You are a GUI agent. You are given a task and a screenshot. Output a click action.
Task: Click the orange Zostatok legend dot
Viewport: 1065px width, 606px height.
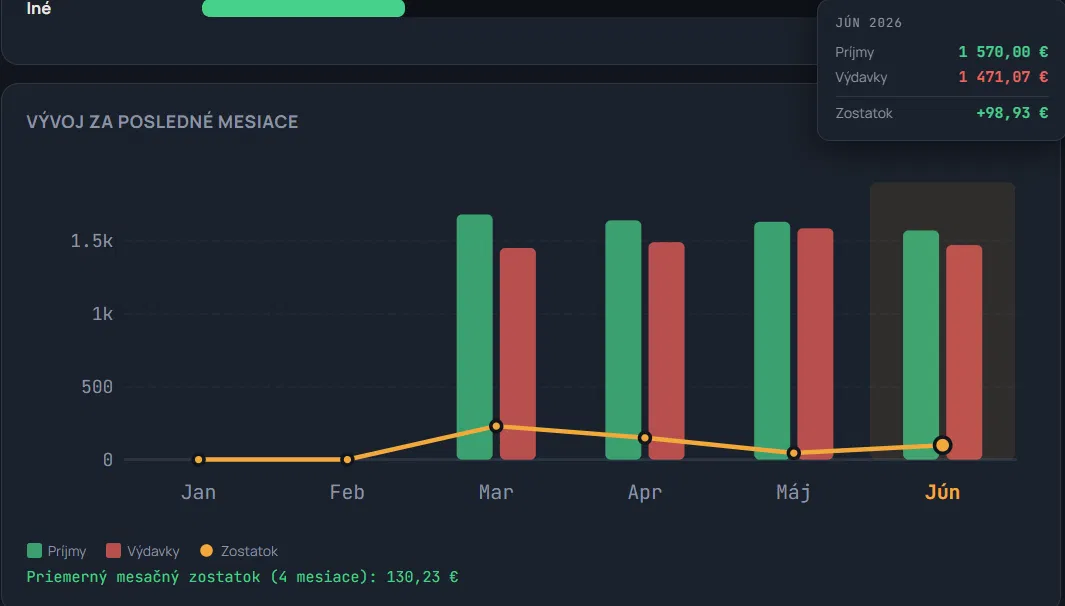tap(206, 550)
